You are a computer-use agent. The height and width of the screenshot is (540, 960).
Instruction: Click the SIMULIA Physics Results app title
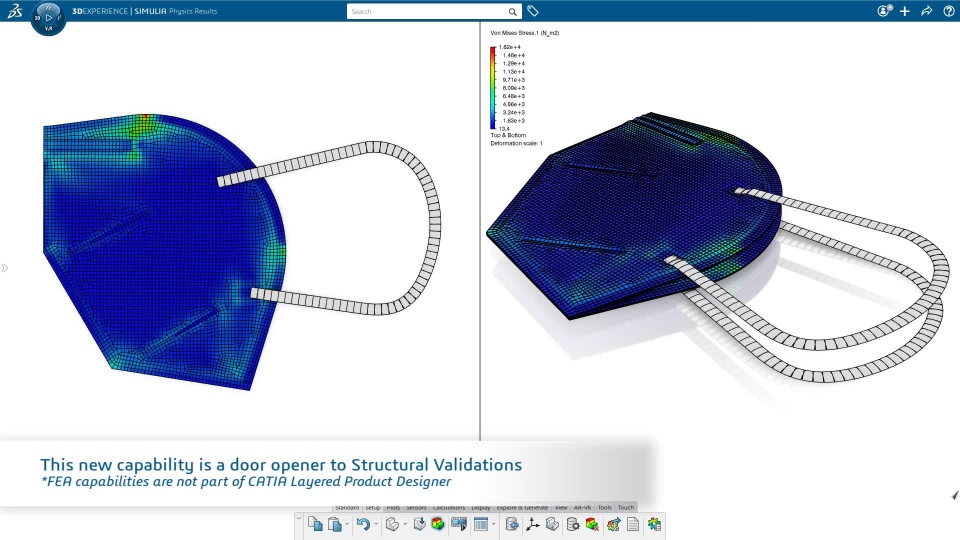176,11
